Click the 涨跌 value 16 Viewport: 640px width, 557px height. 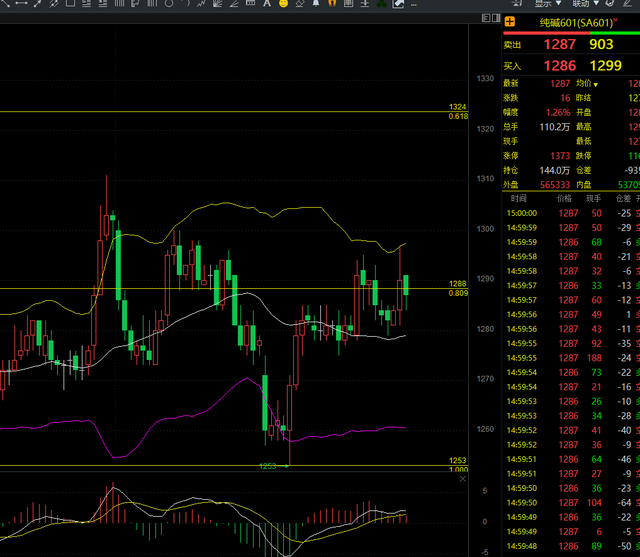pyautogui.click(x=565, y=98)
